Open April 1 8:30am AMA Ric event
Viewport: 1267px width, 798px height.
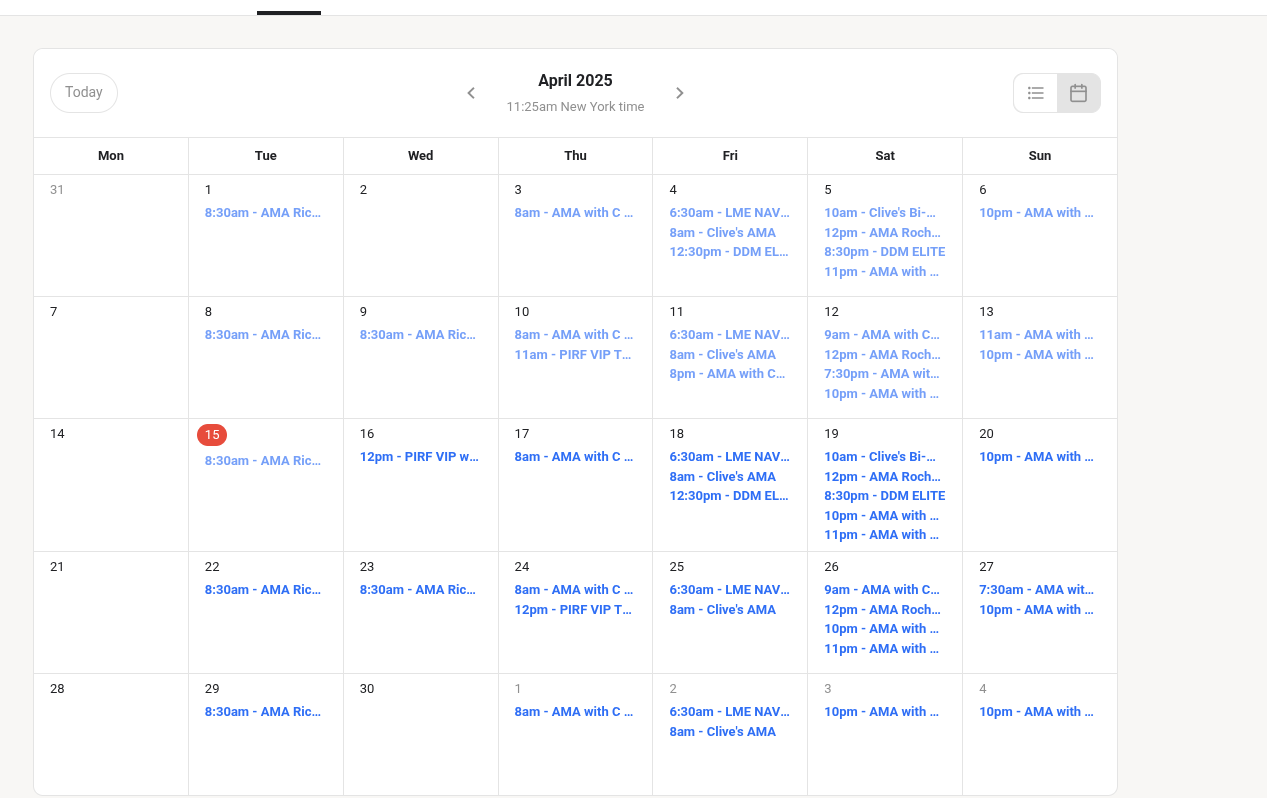[263, 213]
